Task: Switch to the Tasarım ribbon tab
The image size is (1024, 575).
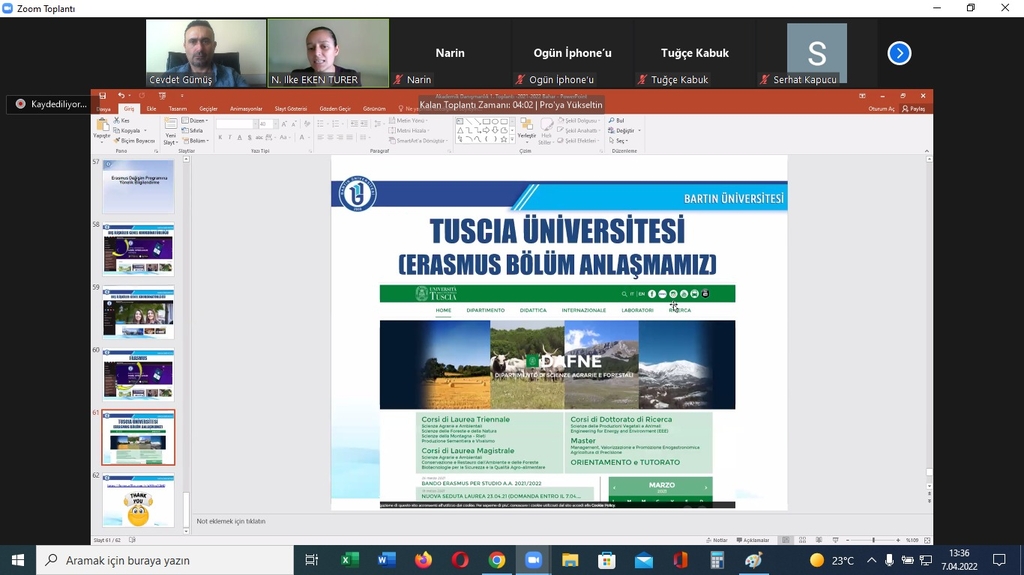Action: pos(178,108)
